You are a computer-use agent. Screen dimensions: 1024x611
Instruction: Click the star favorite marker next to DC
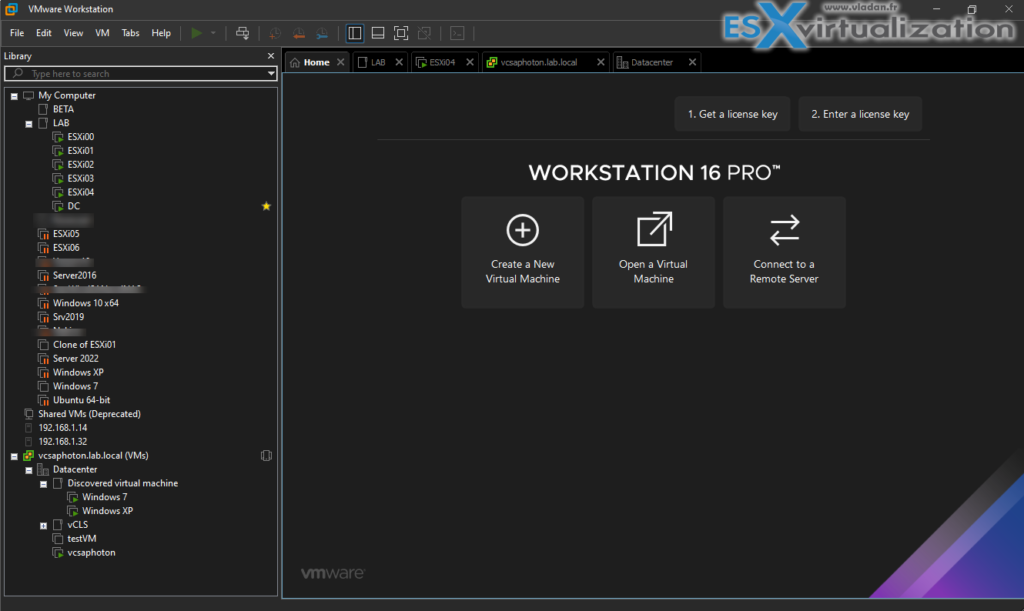(x=266, y=206)
